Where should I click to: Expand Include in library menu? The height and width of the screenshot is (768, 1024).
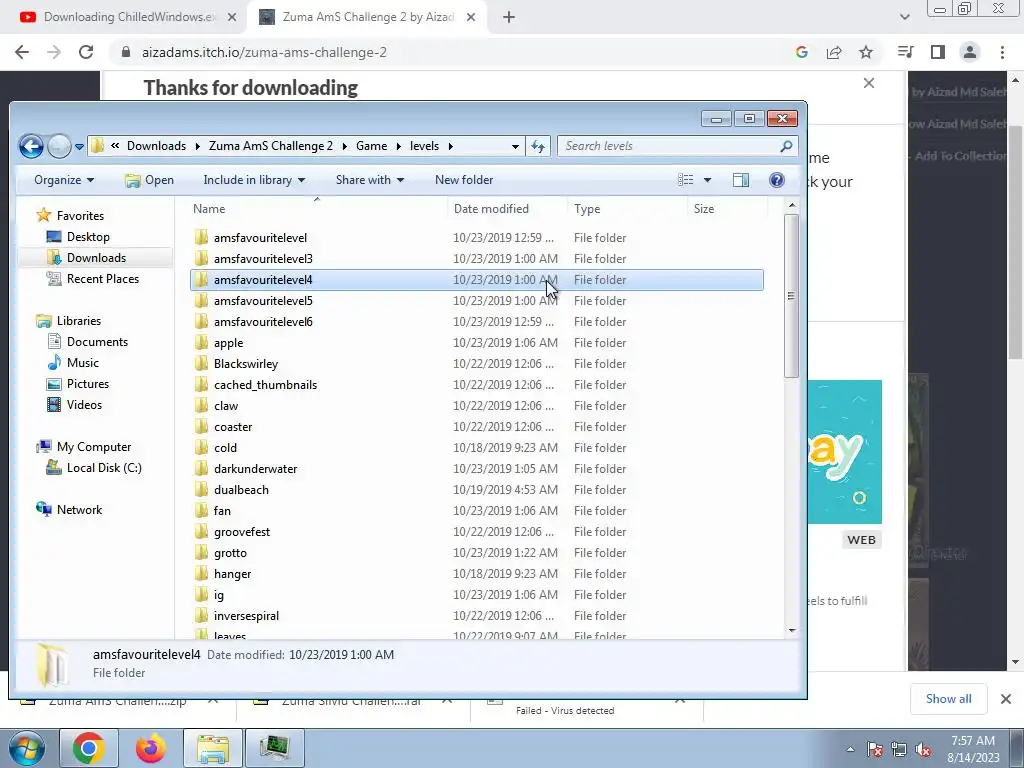pyautogui.click(x=254, y=180)
